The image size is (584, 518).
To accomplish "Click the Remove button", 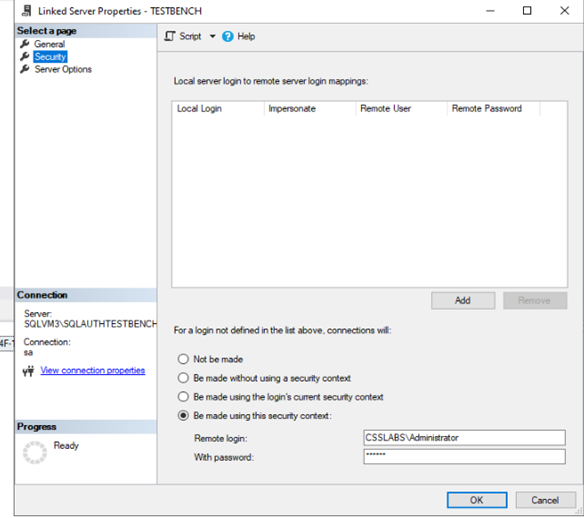I will 535,301.
